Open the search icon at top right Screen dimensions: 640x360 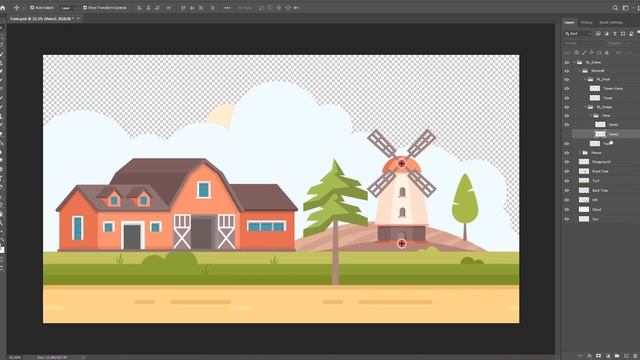[615, 8]
